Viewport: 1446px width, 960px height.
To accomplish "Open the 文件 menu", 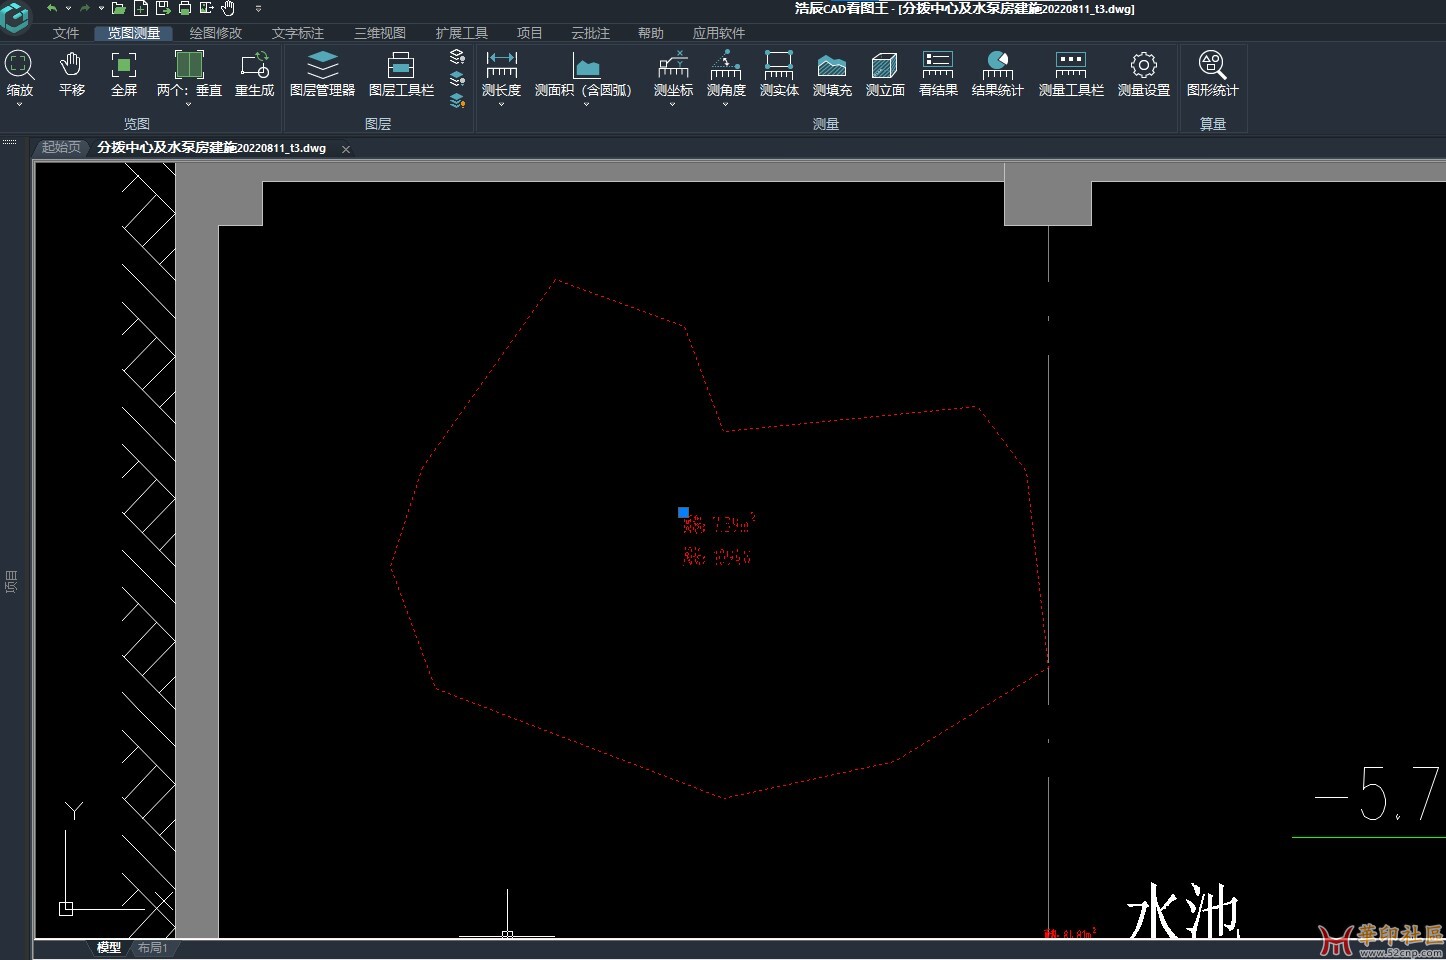I will [66, 33].
